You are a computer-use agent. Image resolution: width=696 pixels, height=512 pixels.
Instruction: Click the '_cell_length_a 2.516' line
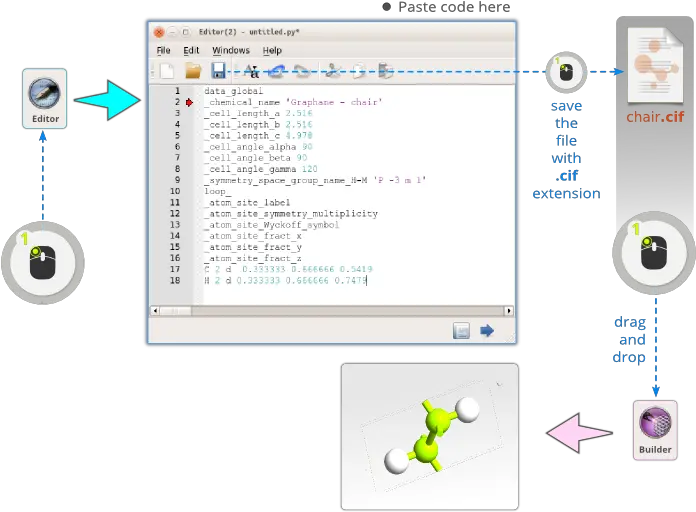click(x=258, y=113)
